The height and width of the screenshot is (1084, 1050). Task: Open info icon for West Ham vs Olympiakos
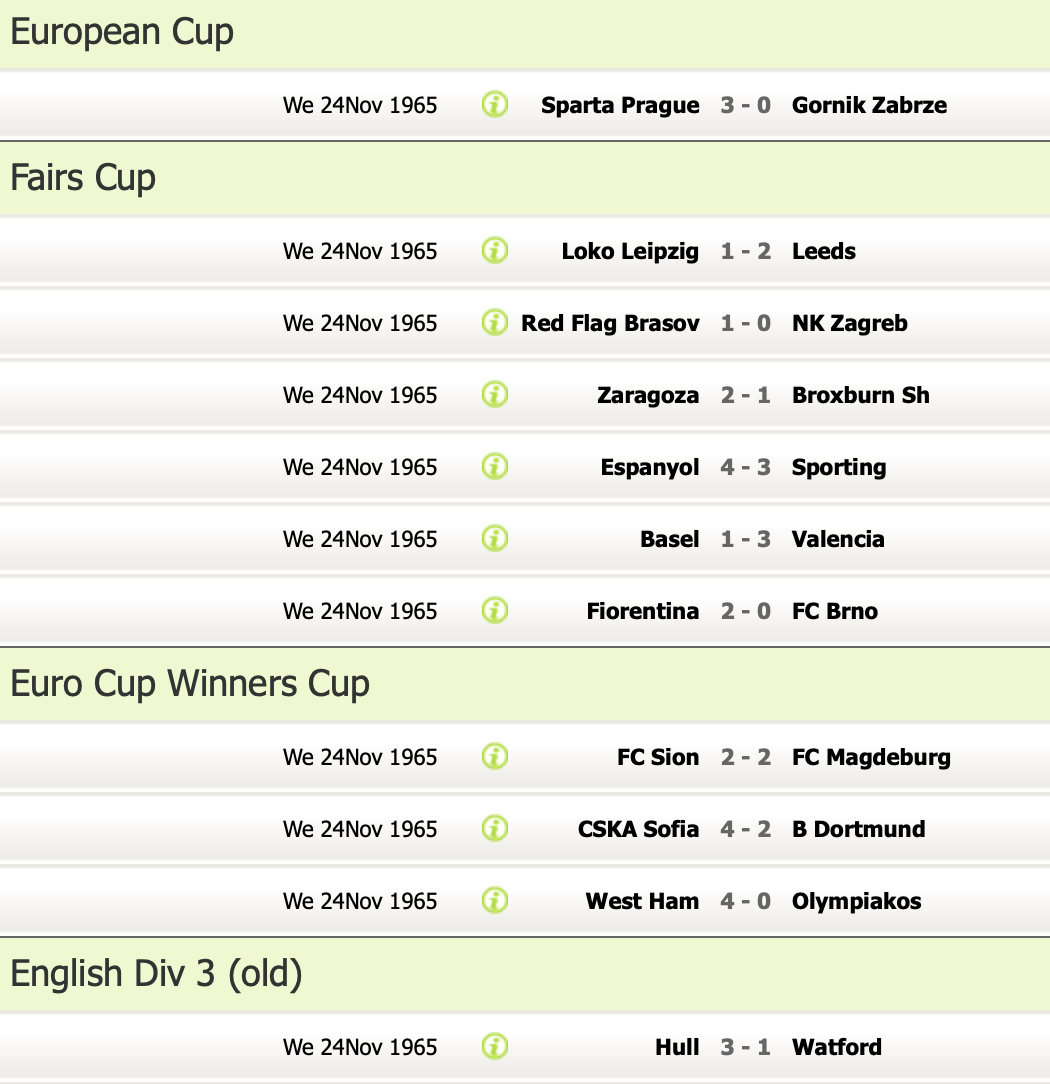495,900
